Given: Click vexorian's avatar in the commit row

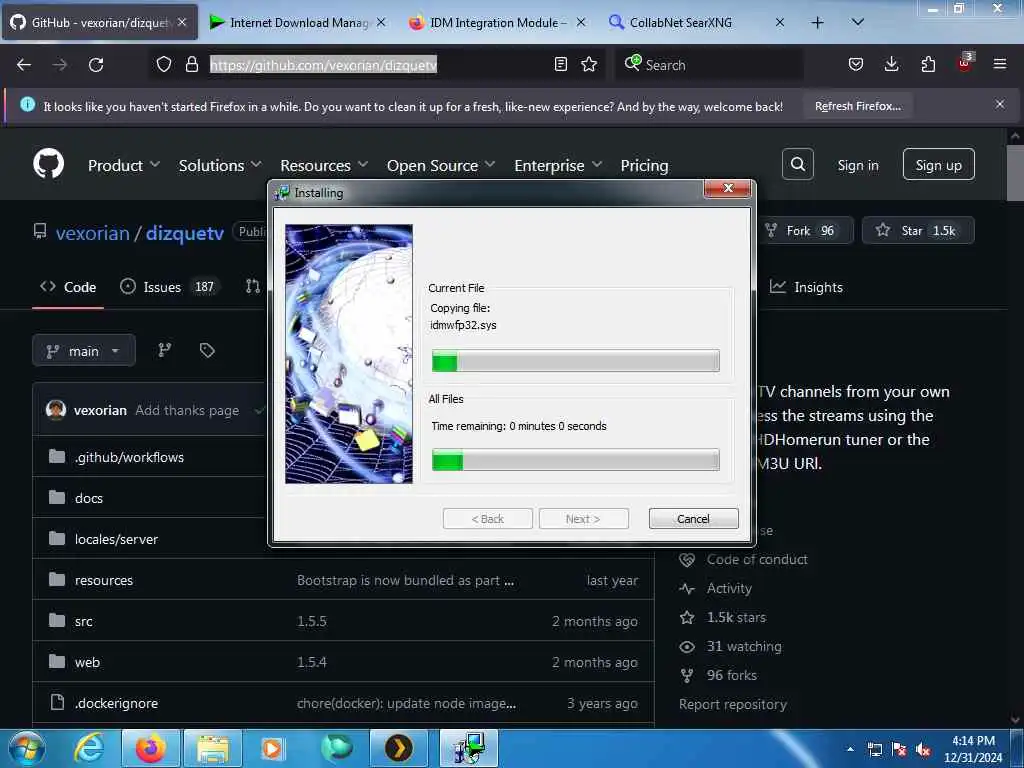Looking at the screenshot, I should pyautogui.click(x=56, y=409).
